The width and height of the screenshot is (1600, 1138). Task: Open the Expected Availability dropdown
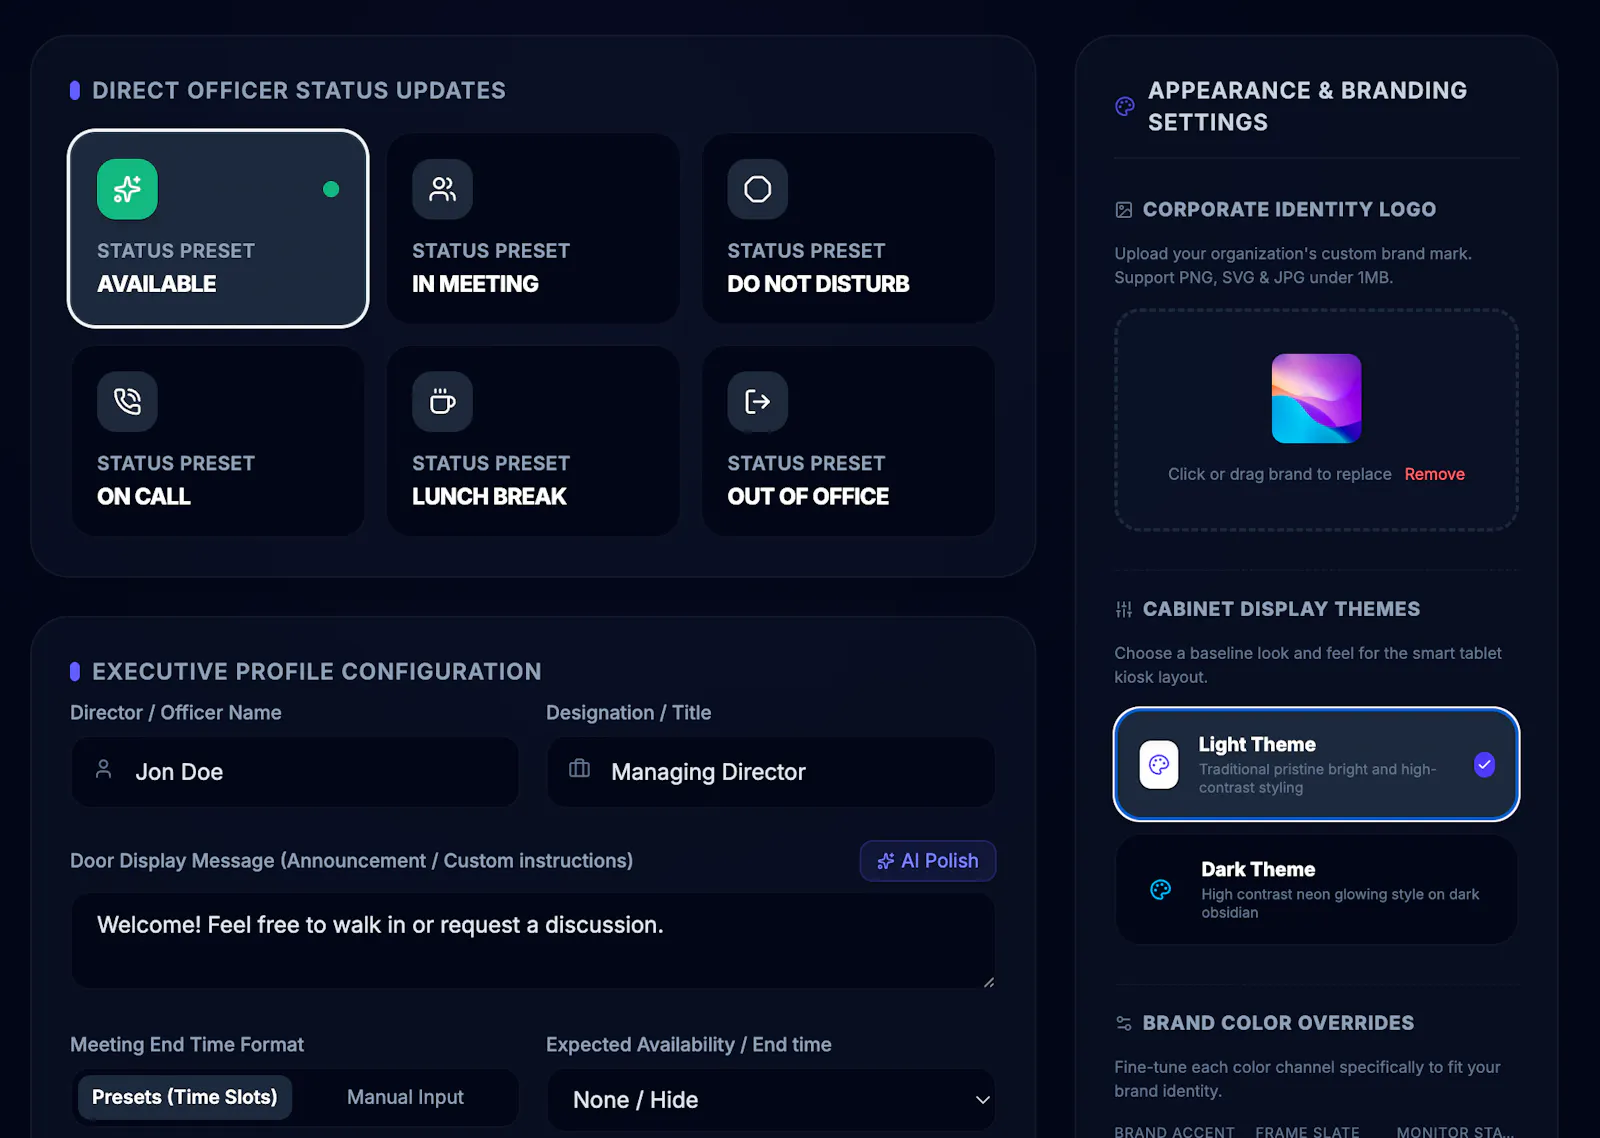(771, 1100)
